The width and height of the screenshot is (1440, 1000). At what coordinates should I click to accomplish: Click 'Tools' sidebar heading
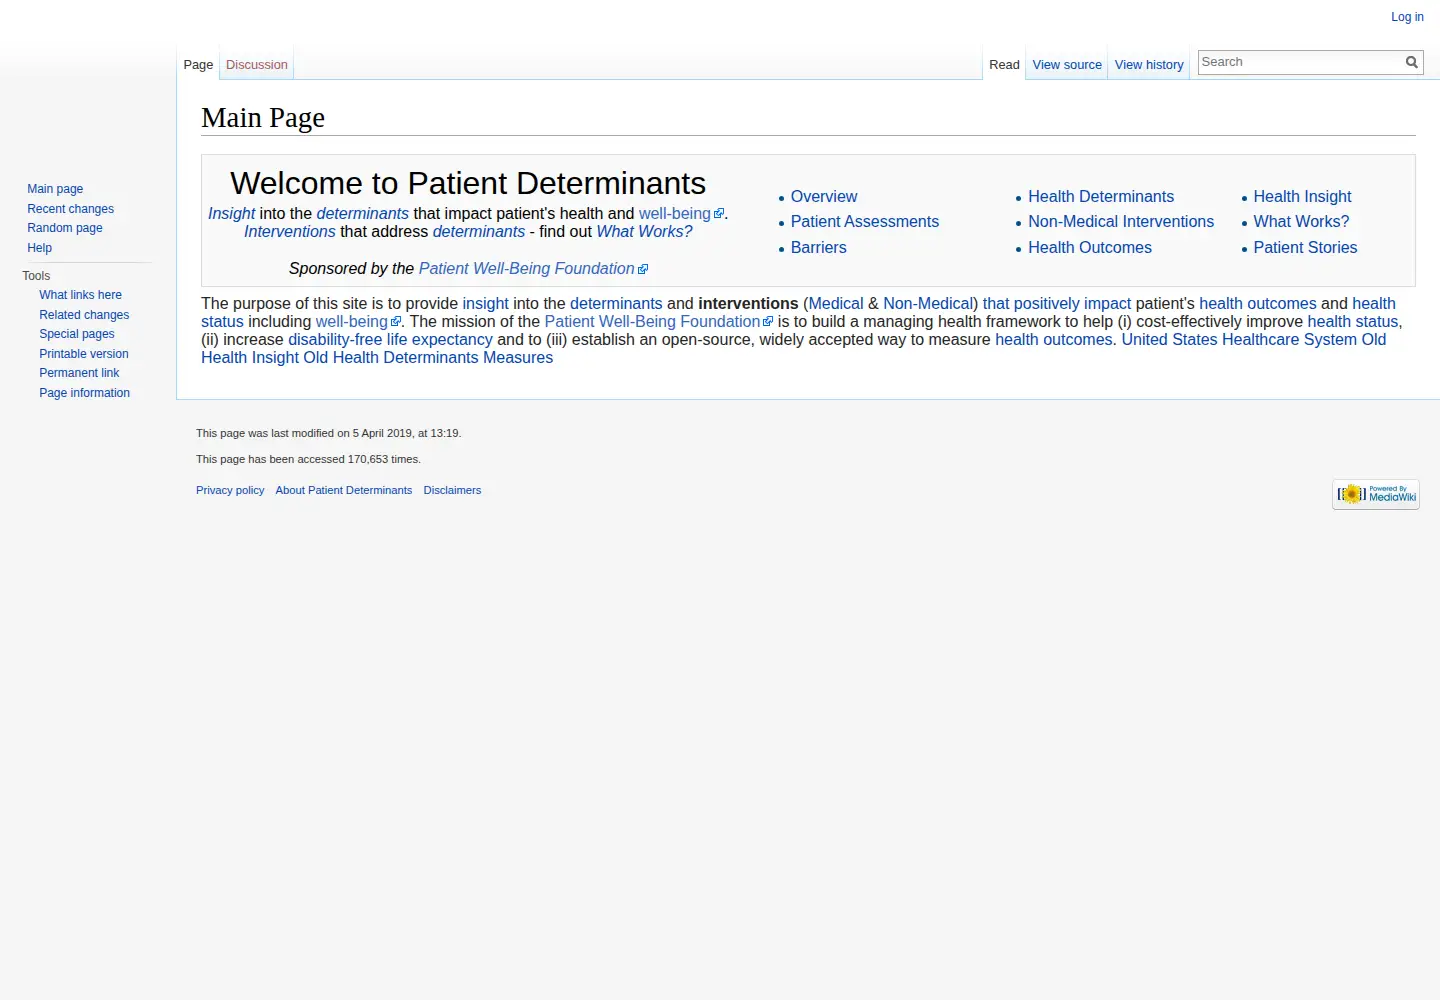click(36, 276)
